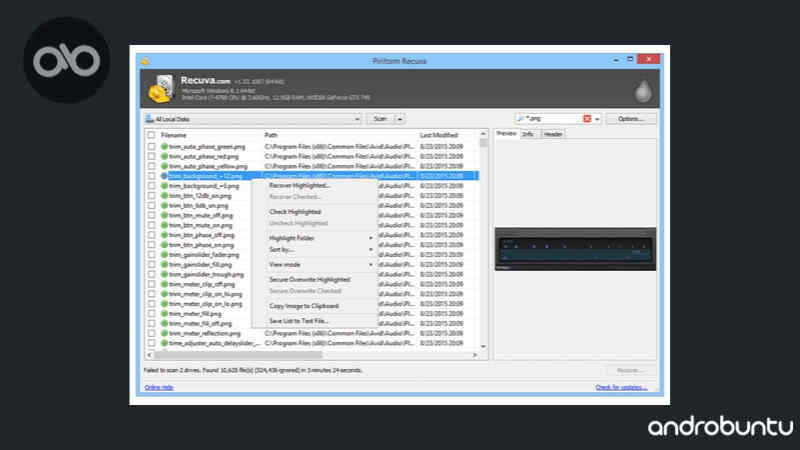Open the Preview tab
800x450 pixels.
point(506,134)
